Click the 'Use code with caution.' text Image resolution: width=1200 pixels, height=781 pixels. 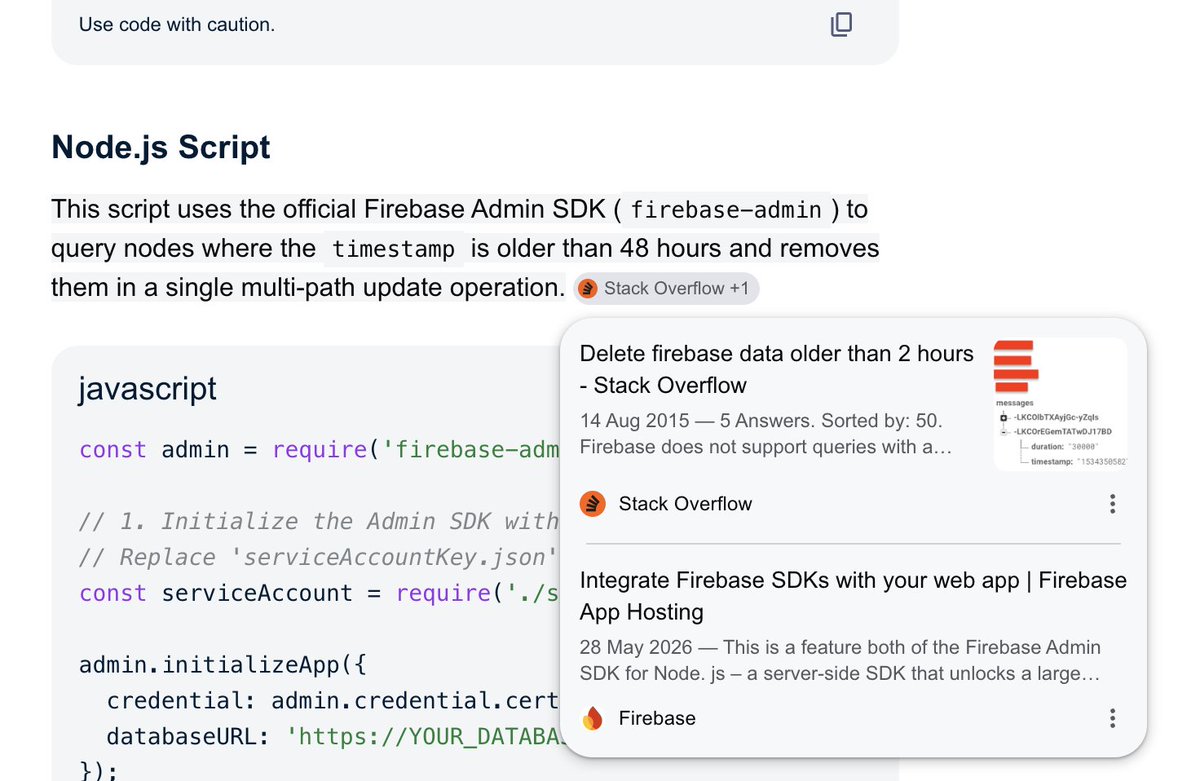tap(177, 24)
